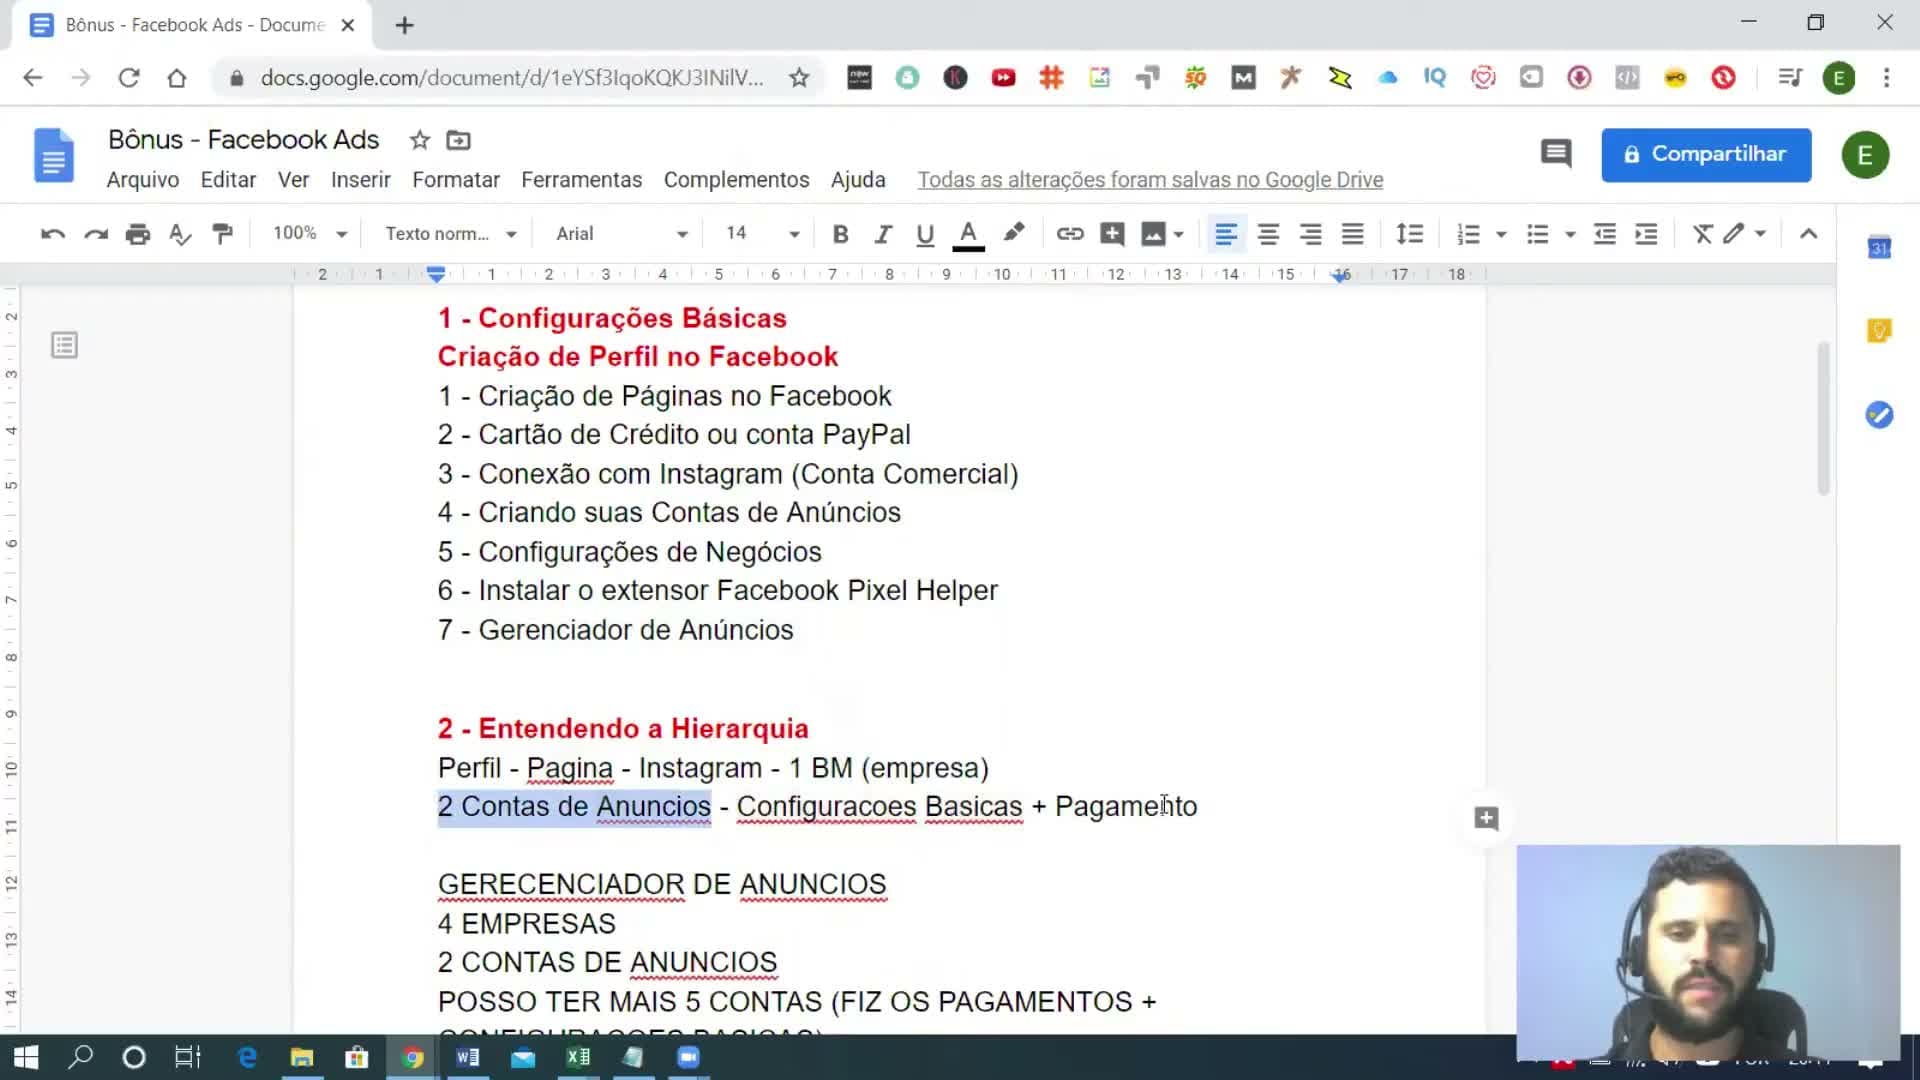Image resolution: width=1920 pixels, height=1080 pixels.
Task: Open comment history icon
Action: click(x=1556, y=154)
